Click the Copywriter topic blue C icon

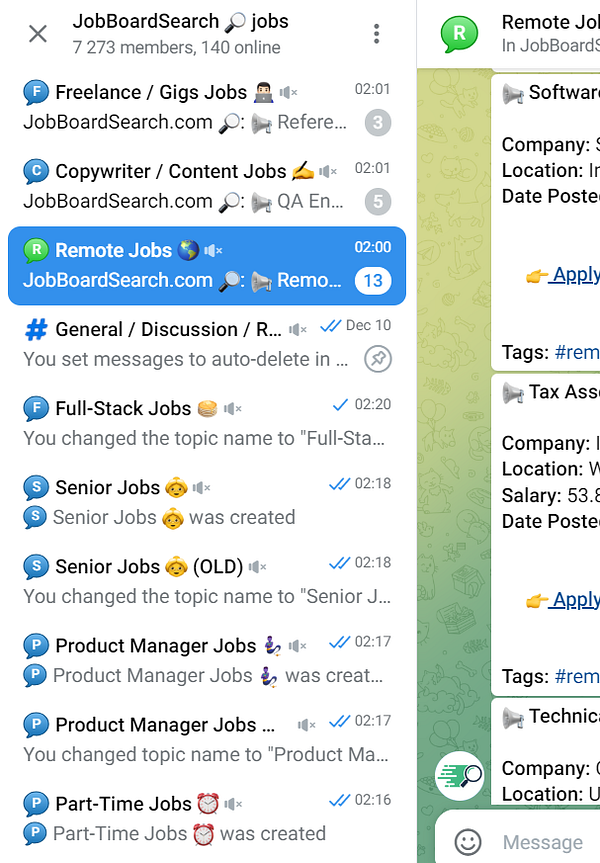coord(36,172)
